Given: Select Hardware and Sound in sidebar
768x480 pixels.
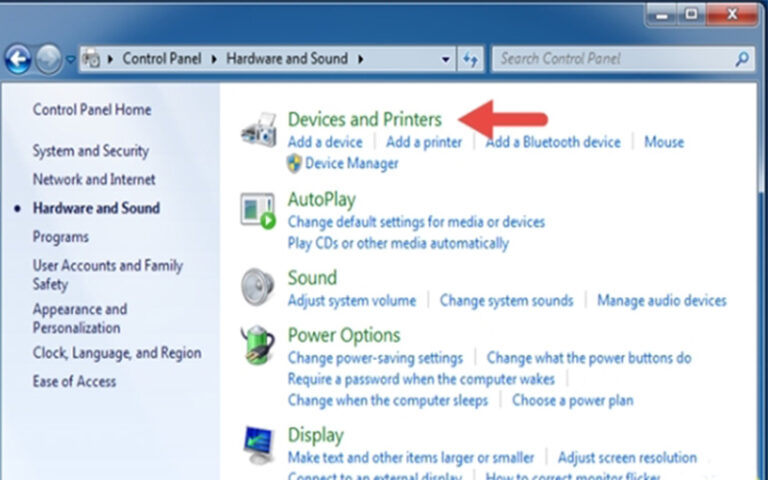Looking at the screenshot, I should 96,208.
